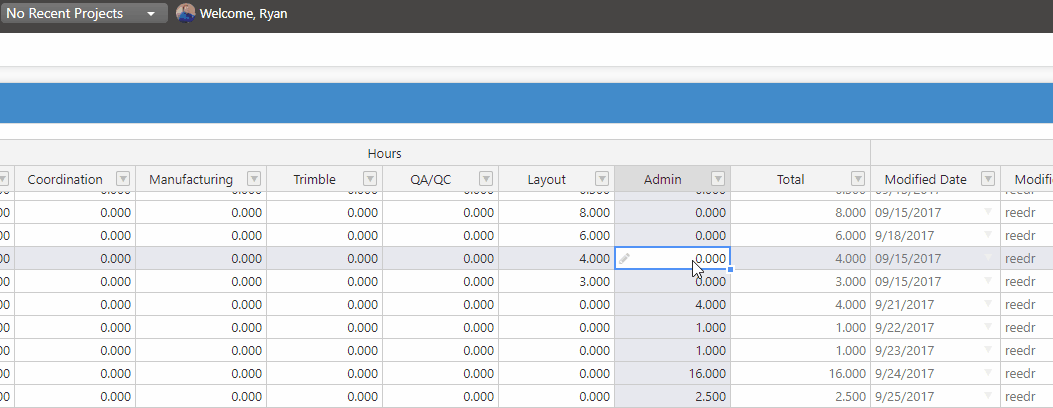Open the Manufacturing column filter

pos(254,178)
